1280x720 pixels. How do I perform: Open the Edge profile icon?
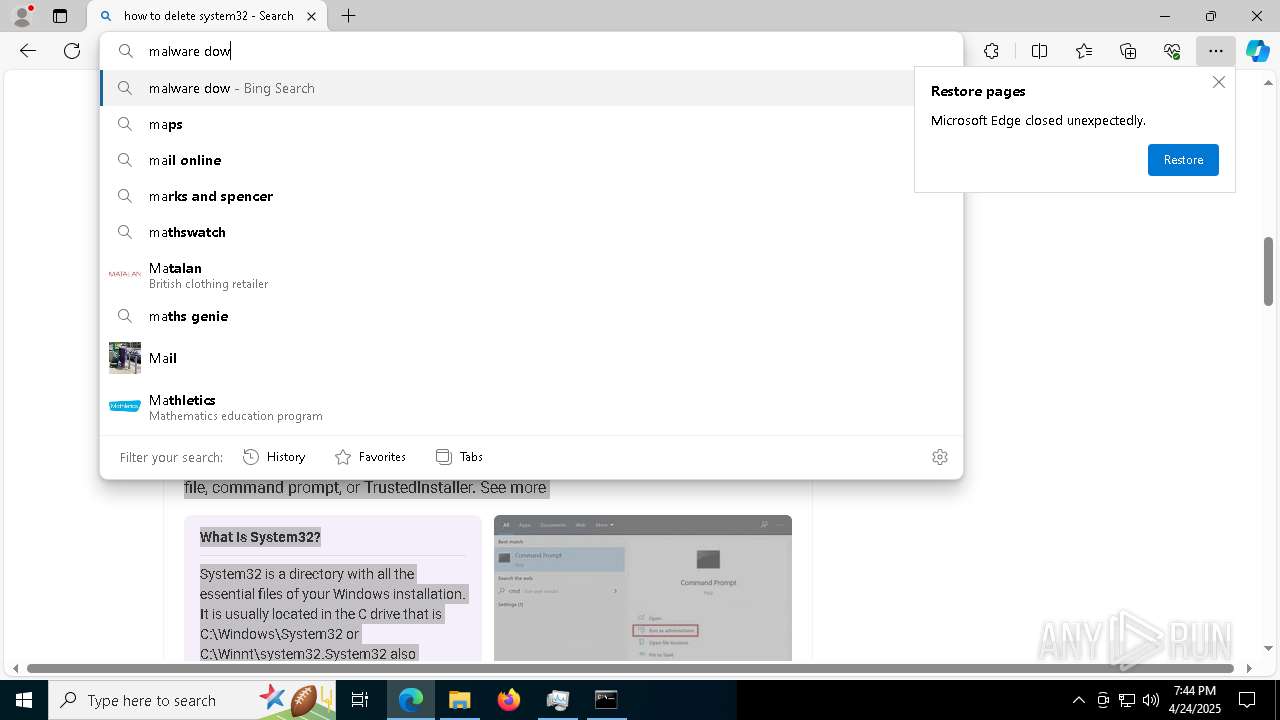pyautogui.click(x=22, y=16)
